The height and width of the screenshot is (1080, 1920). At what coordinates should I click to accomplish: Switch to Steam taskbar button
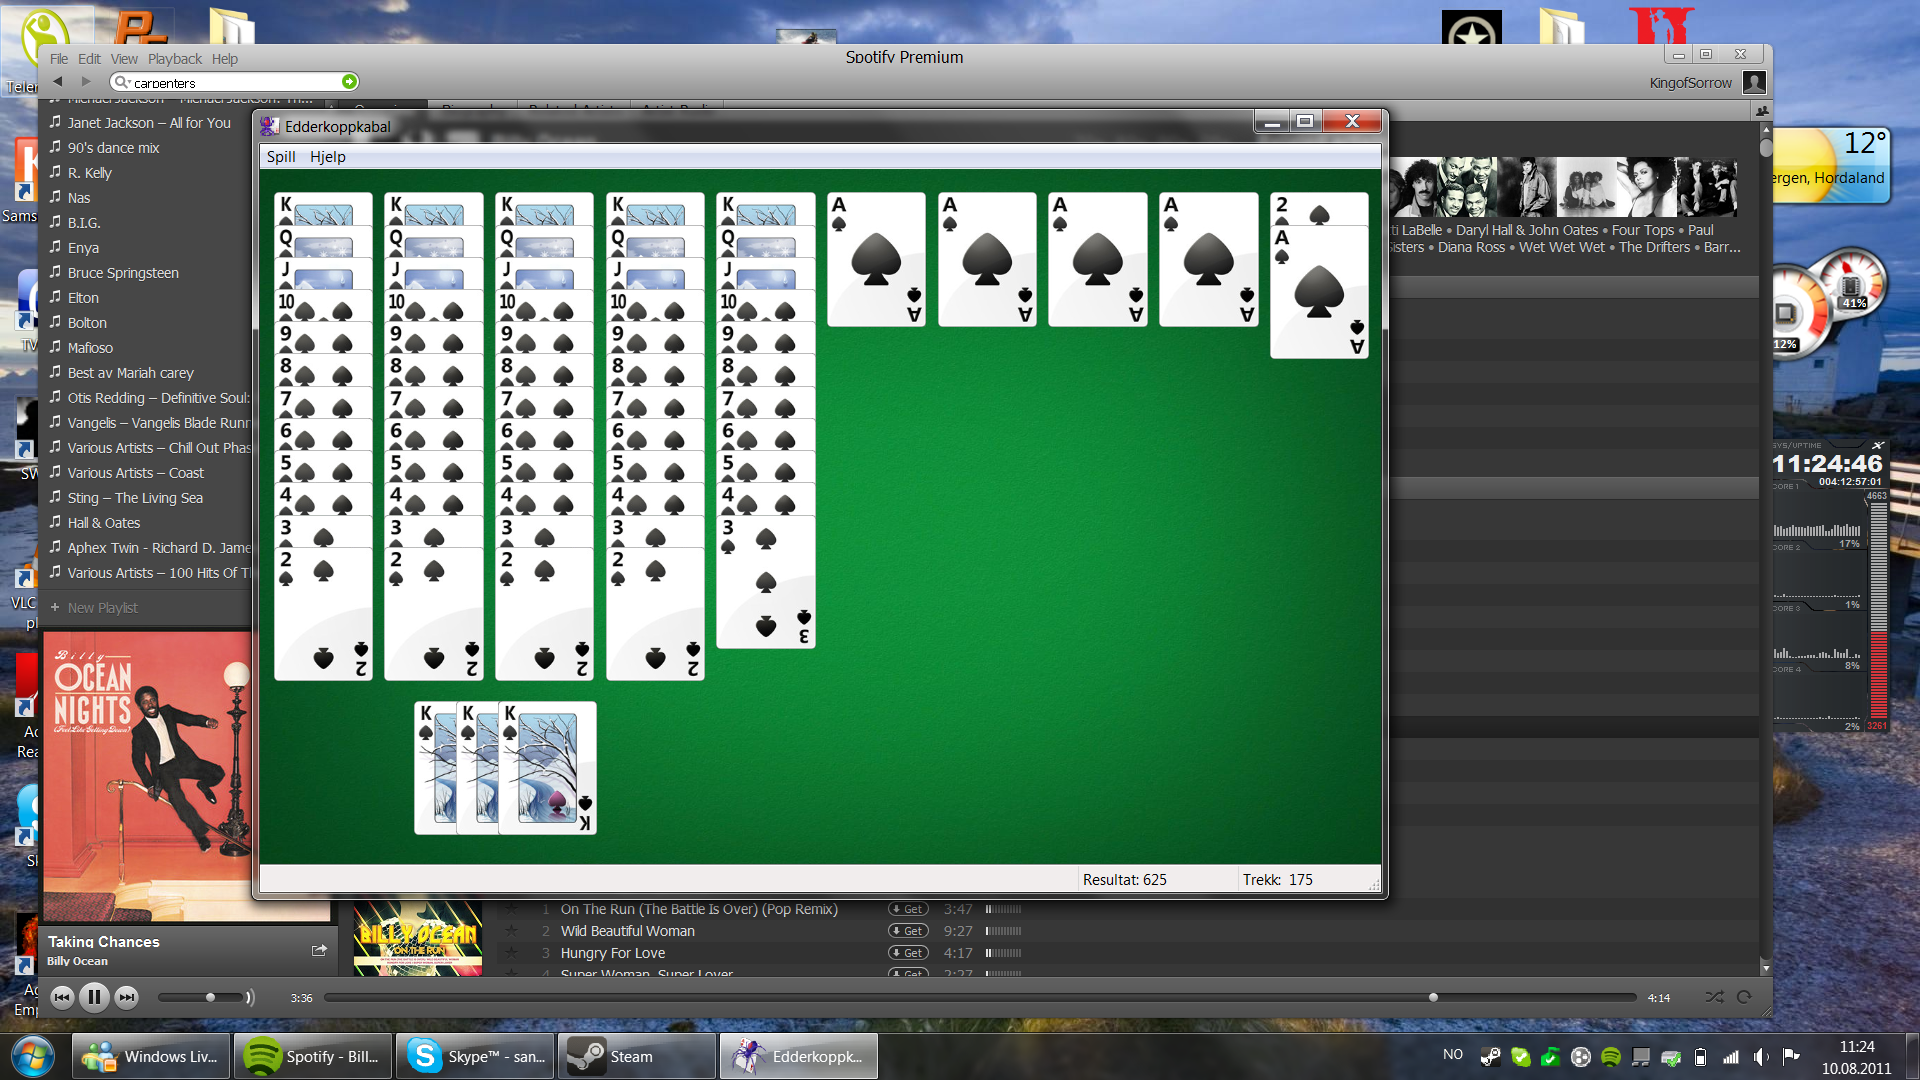point(637,1056)
